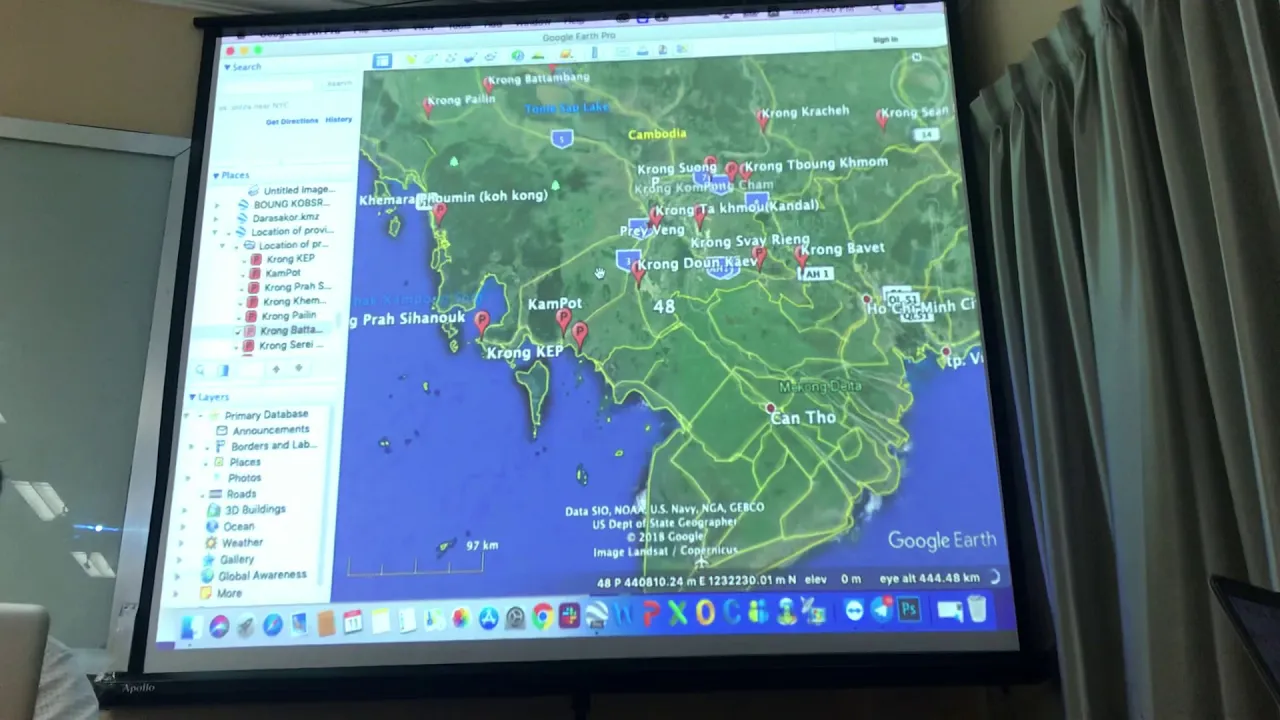The image size is (1280, 720).
Task: Open the Record a Tour toolbar icon
Action: 490,57
